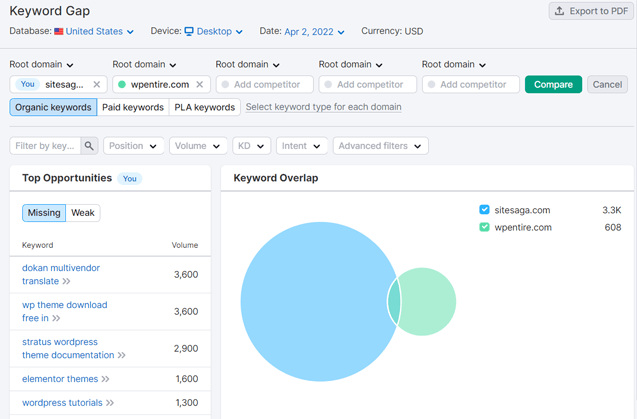The image size is (637, 419).
Task: Open the Volume filter dropdown
Action: click(x=198, y=146)
